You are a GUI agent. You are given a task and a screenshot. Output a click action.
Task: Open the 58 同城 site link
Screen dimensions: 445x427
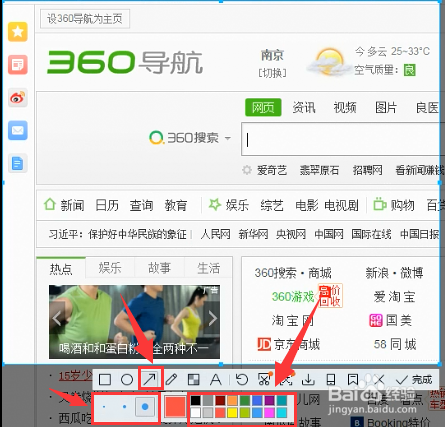pos(395,344)
